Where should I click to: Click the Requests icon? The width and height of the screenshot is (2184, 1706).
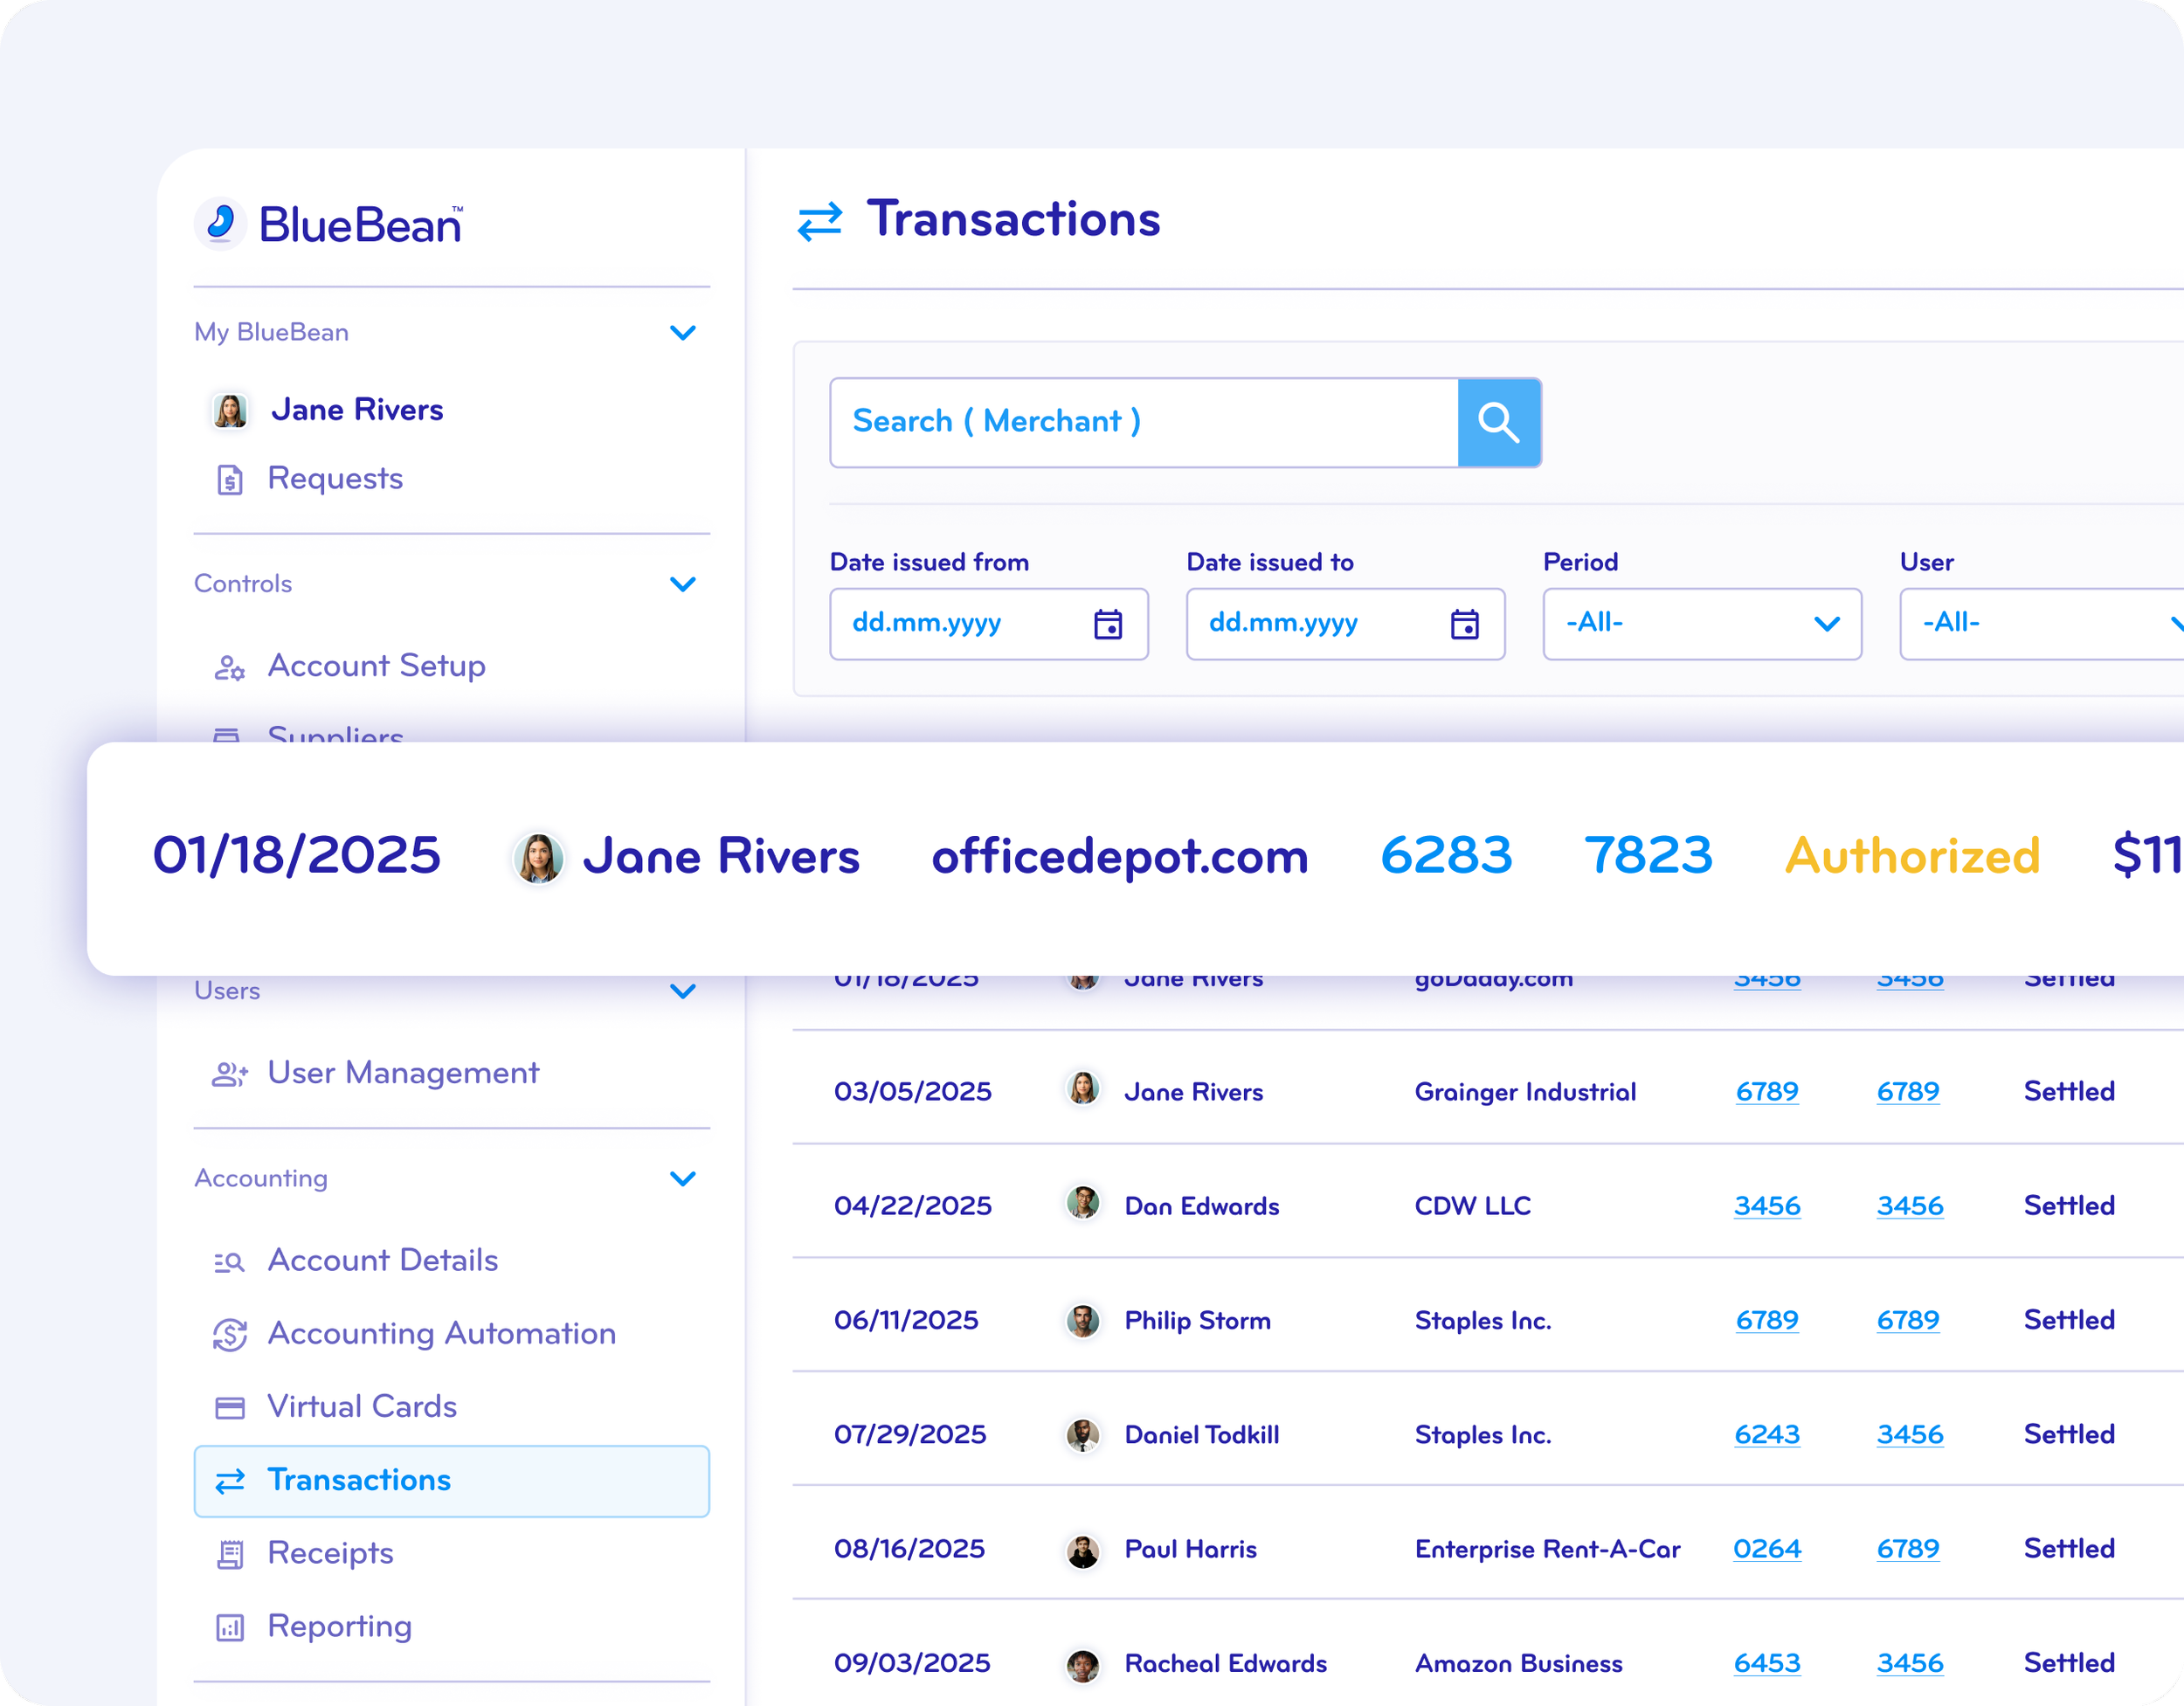pos(231,478)
